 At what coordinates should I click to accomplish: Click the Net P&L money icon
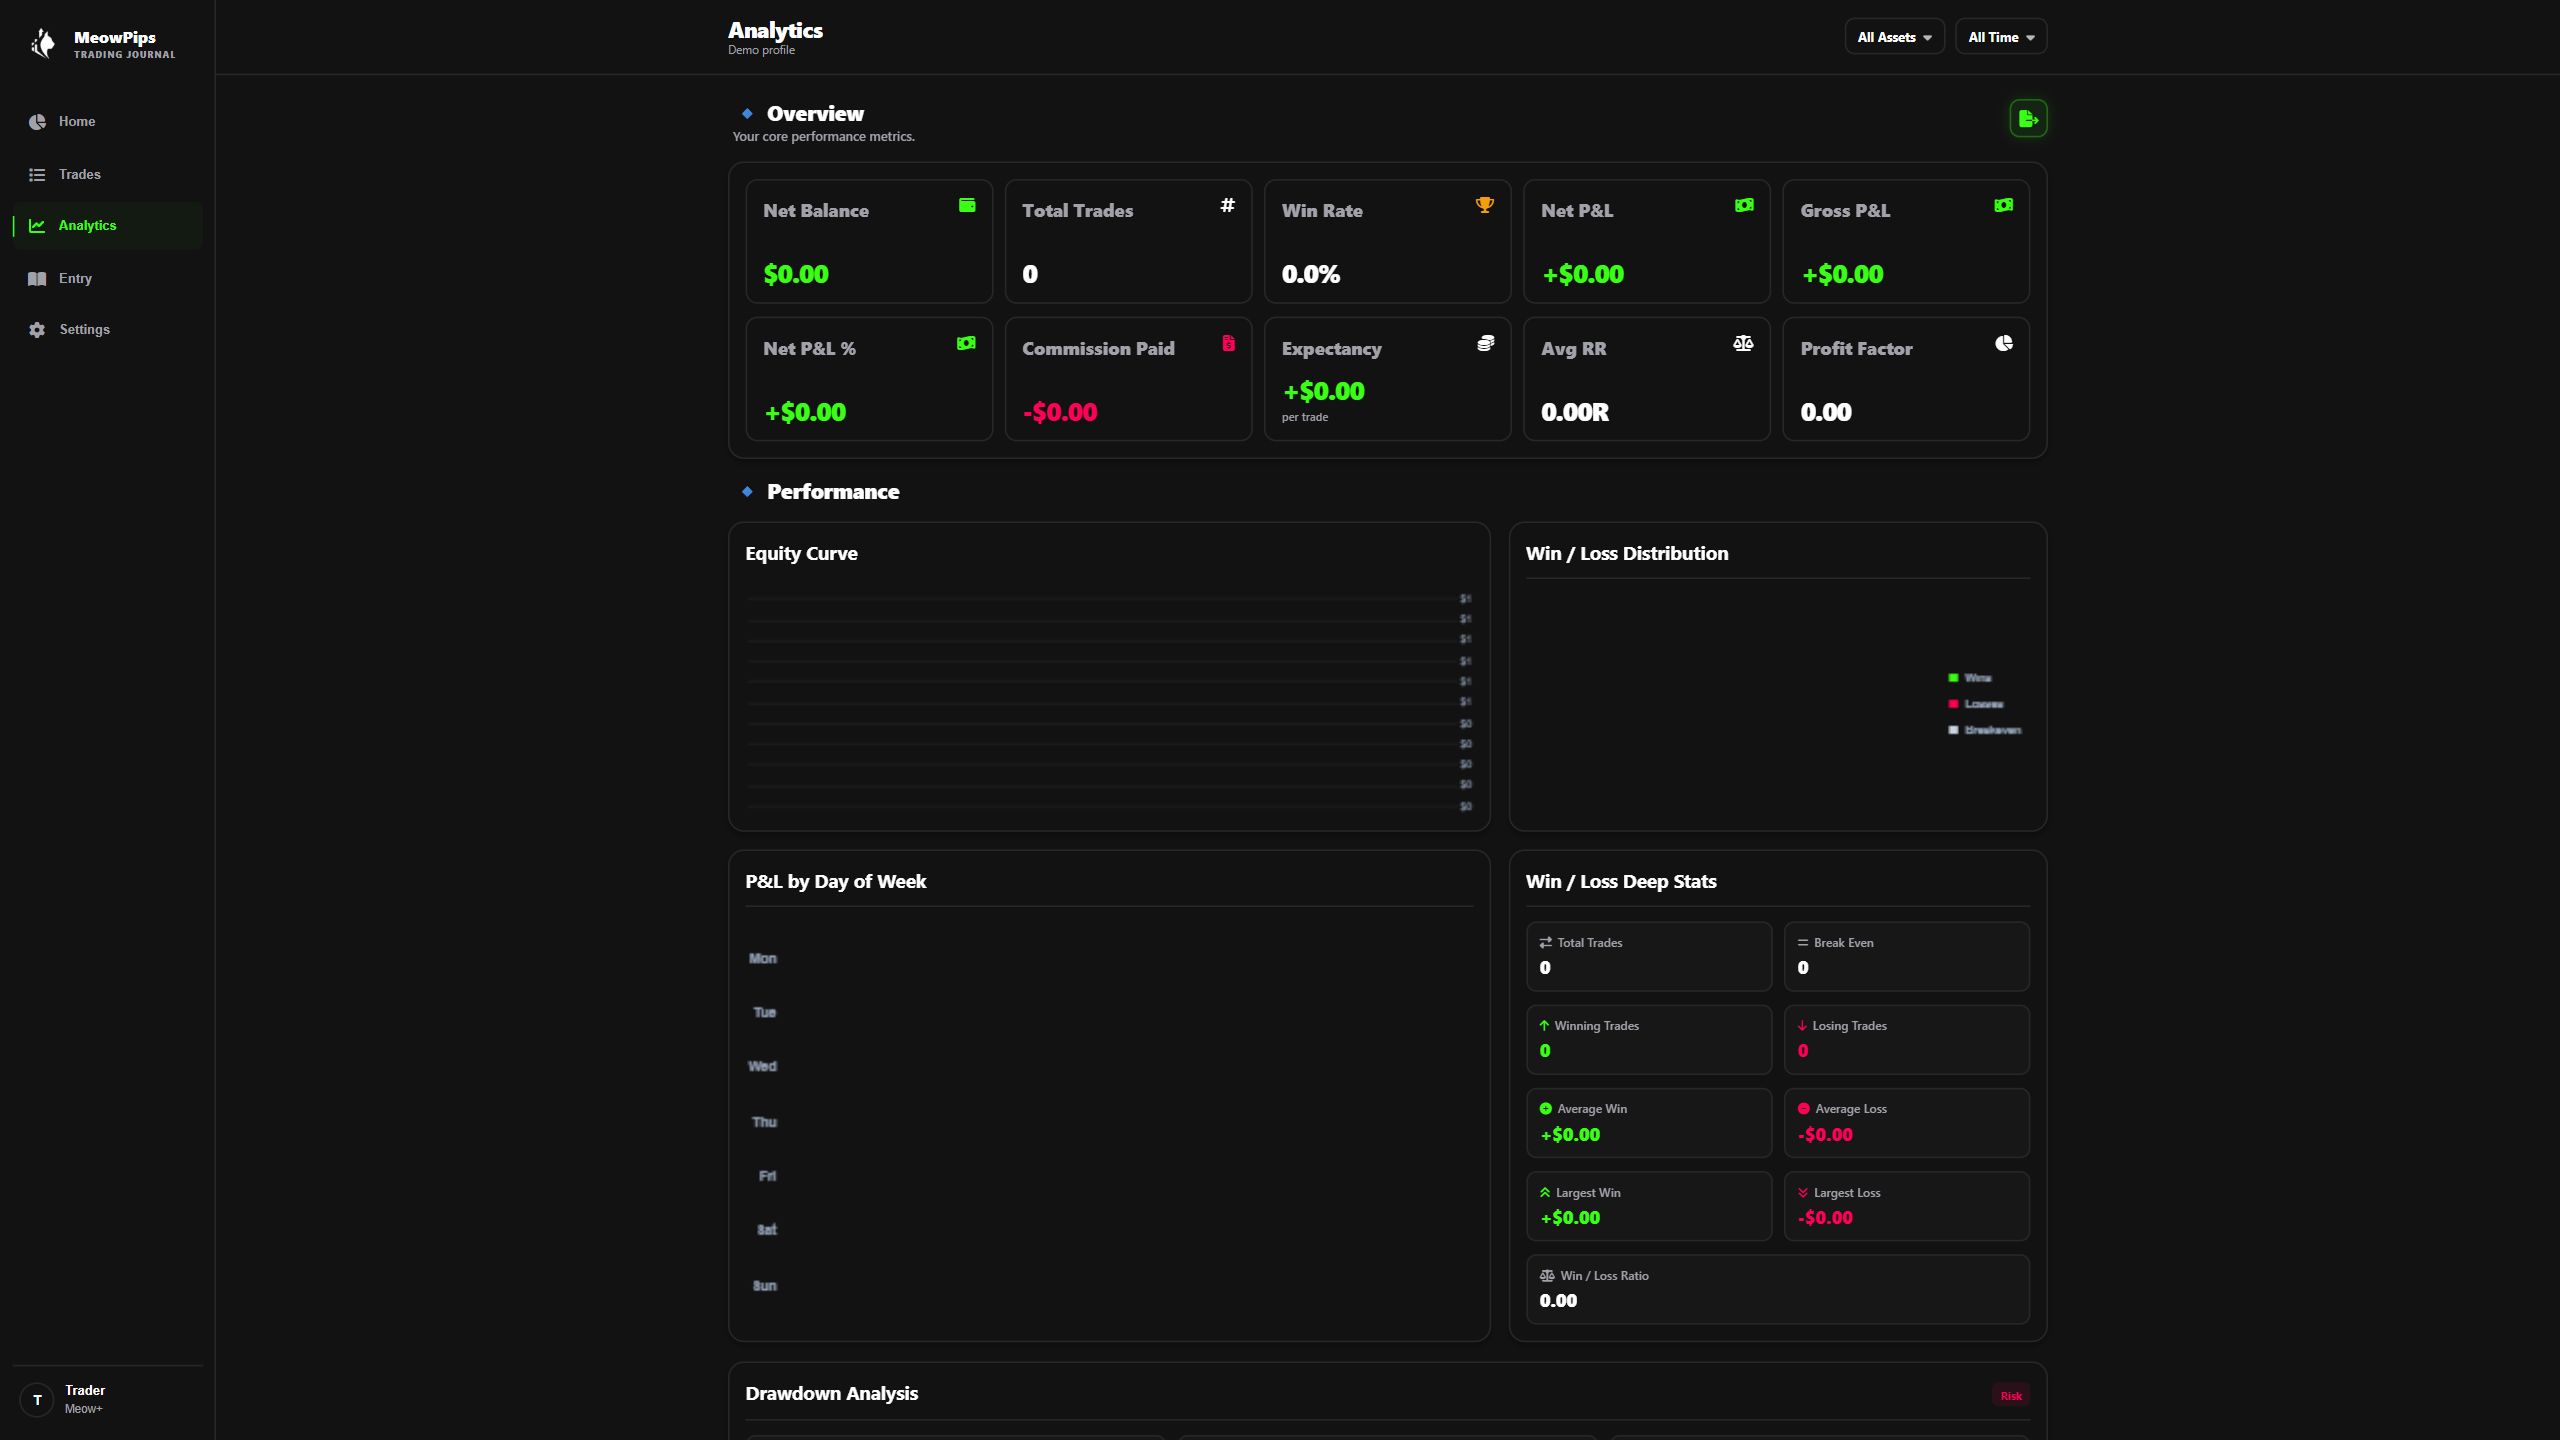point(1744,205)
